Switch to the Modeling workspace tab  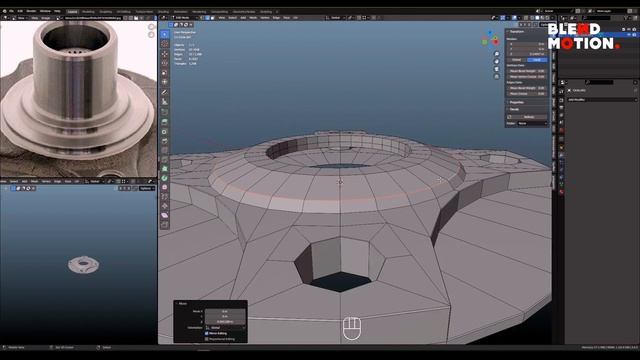[x=88, y=11]
